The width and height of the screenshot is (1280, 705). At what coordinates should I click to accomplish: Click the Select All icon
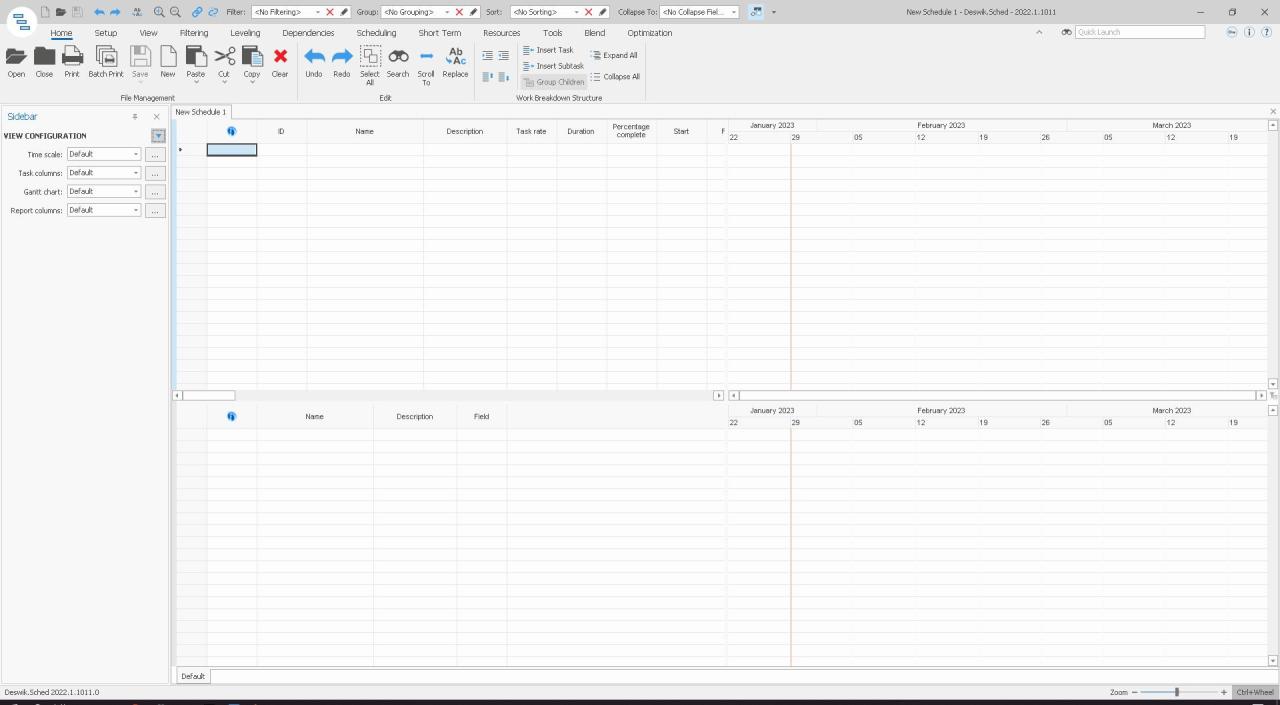370,58
